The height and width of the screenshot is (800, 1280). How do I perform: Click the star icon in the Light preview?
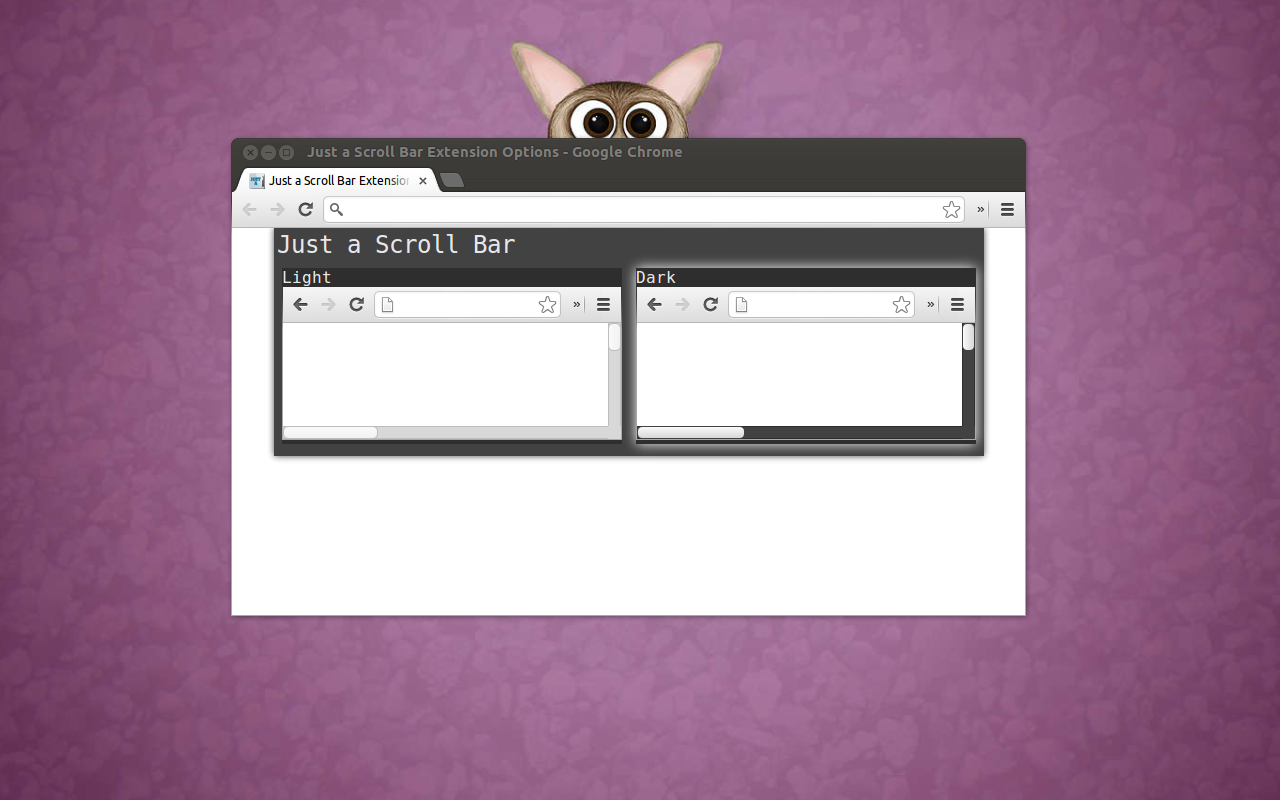tap(547, 305)
